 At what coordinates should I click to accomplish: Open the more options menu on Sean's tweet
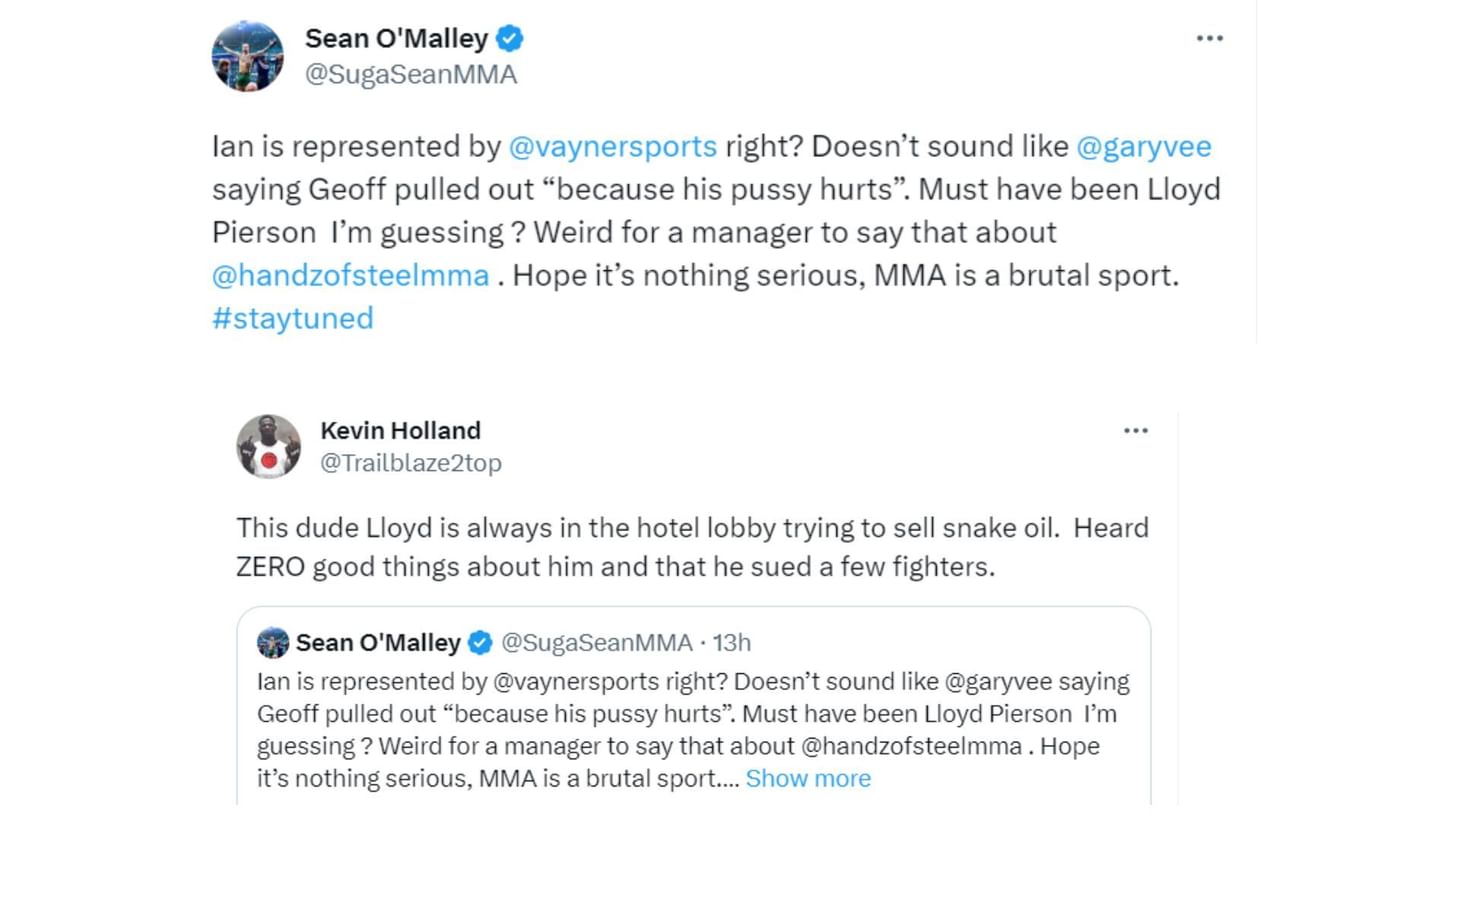click(1209, 37)
